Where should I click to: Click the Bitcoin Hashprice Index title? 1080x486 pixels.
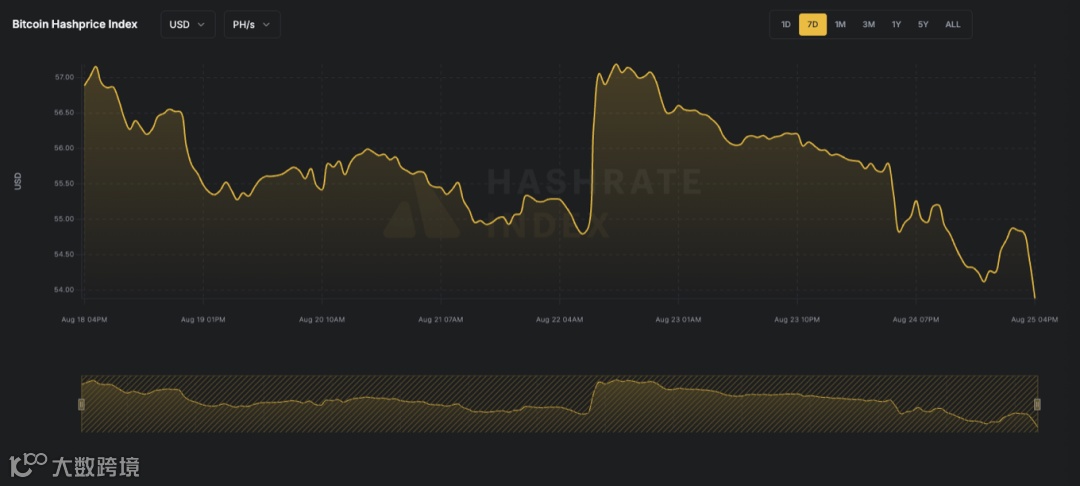click(x=75, y=24)
